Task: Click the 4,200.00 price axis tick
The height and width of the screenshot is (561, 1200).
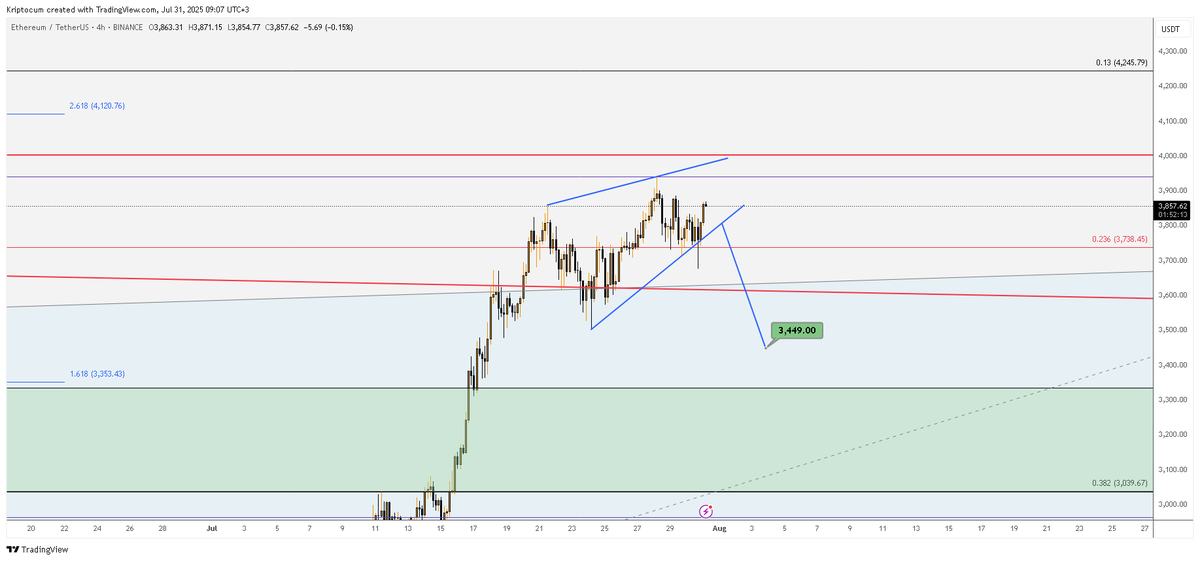Action: [x=1172, y=86]
